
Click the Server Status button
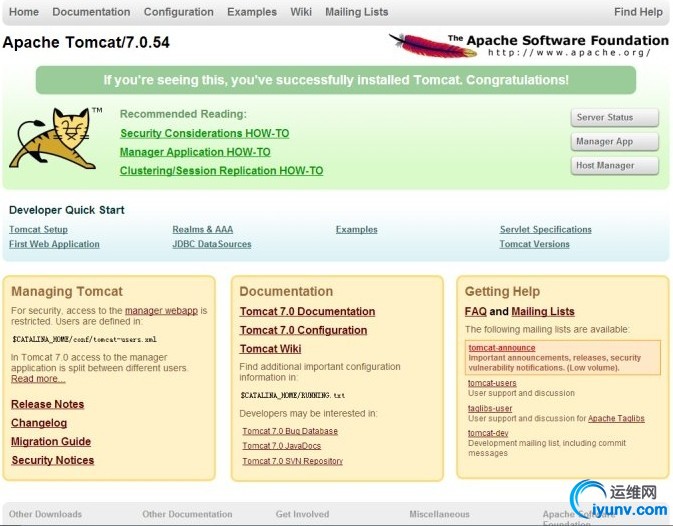click(x=615, y=117)
